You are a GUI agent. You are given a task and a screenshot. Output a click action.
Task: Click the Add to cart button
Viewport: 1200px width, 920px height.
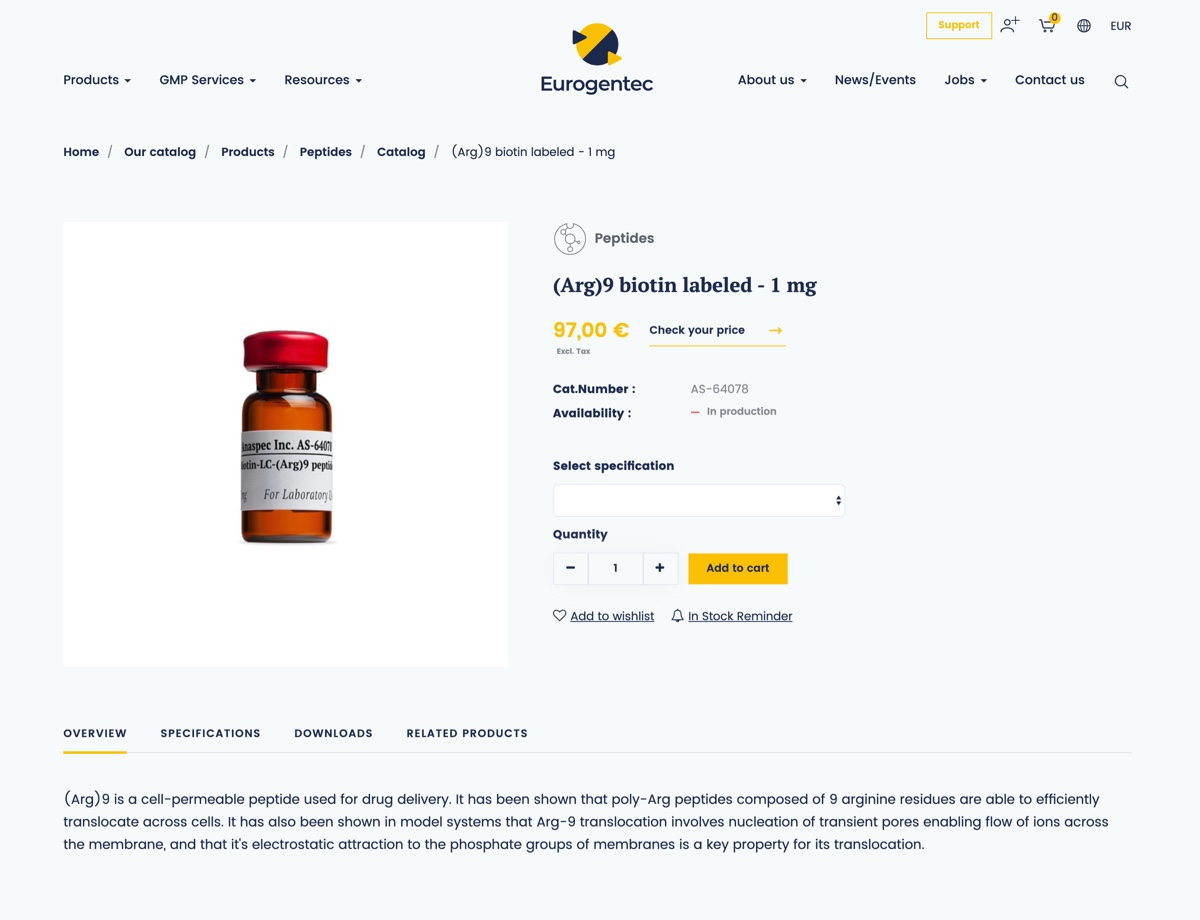pyautogui.click(x=738, y=568)
